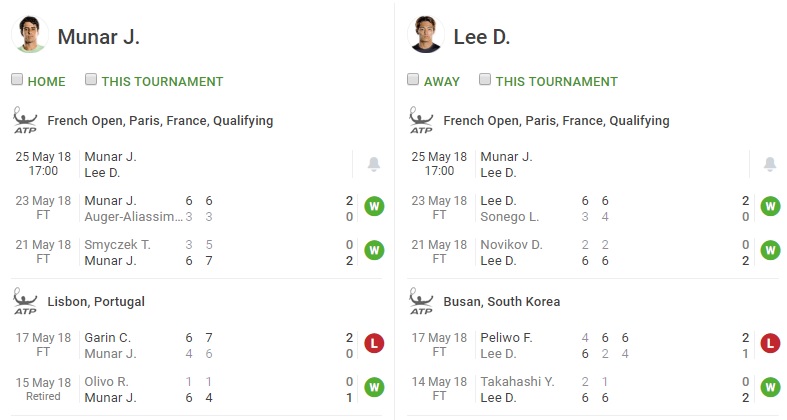Click ATP logo beside Busan, South Korea

coord(421,301)
